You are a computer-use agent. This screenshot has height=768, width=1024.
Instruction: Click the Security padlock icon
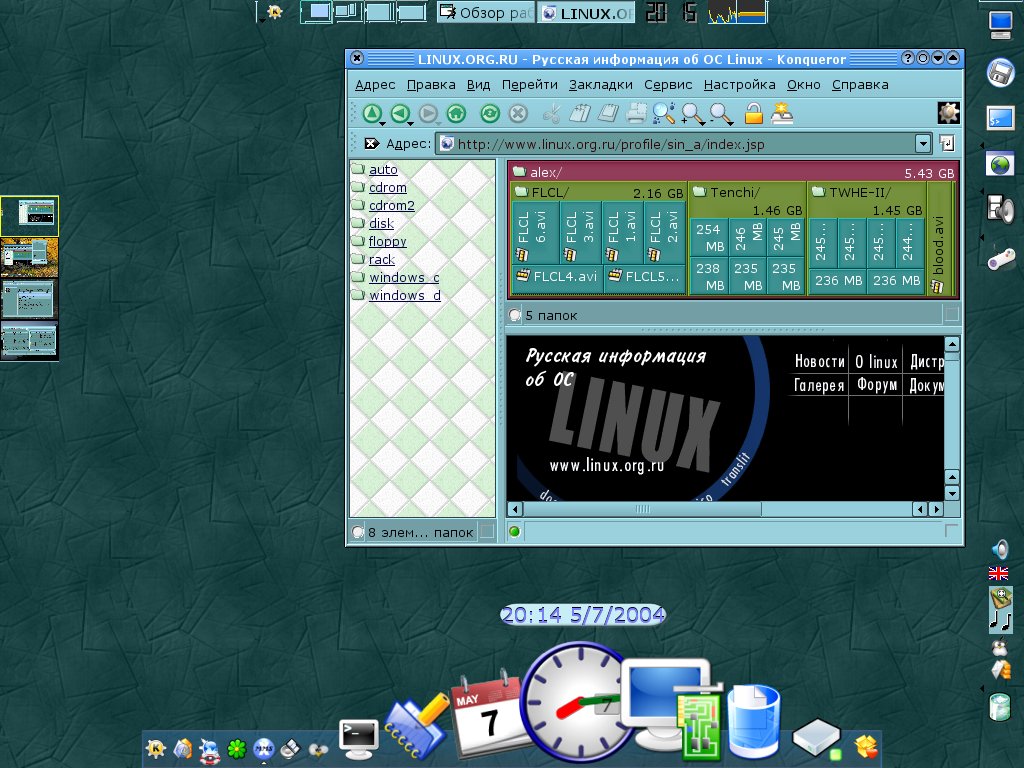pos(754,114)
